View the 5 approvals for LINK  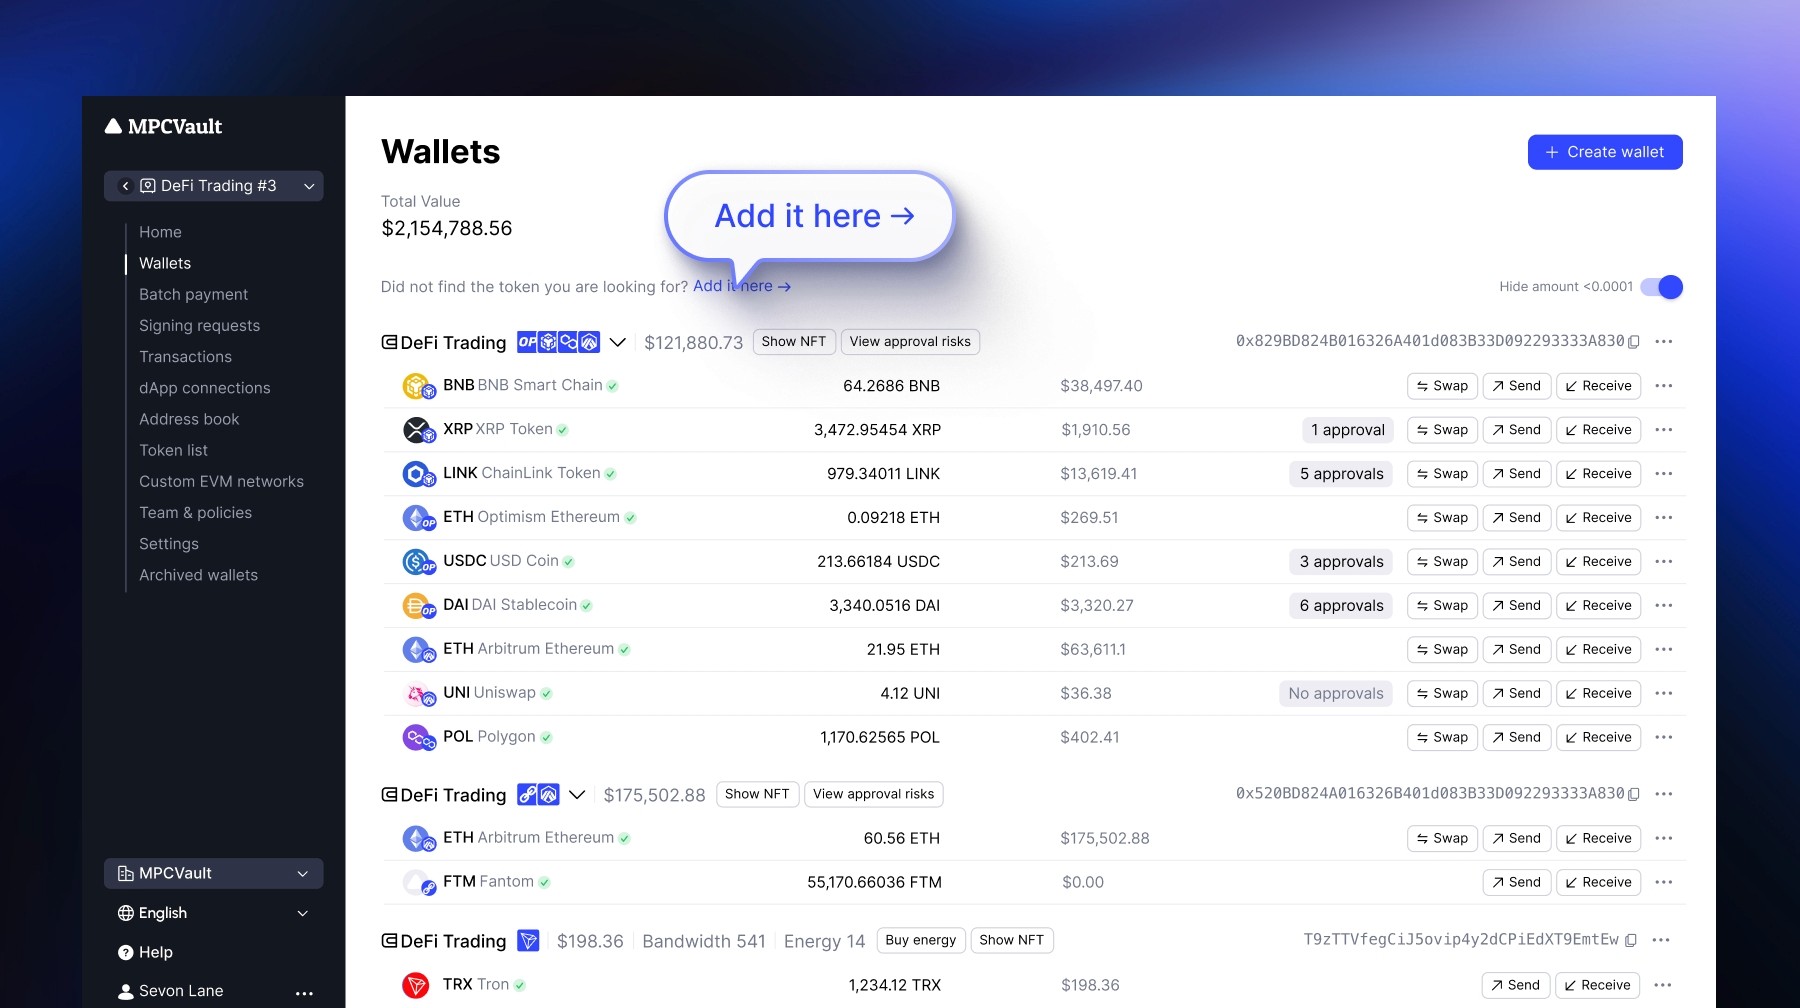pos(1341,474)
